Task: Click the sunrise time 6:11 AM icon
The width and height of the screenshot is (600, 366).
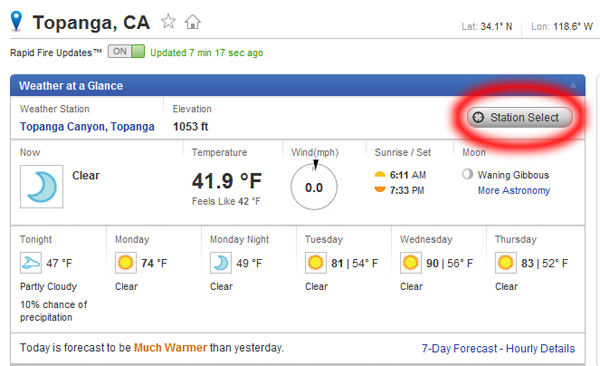Action: [380, 175]
